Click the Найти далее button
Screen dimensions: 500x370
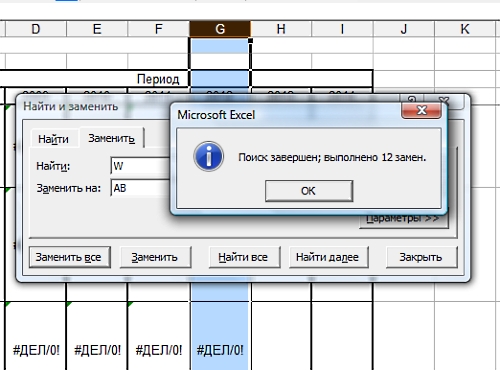click(x=329, y=257)
